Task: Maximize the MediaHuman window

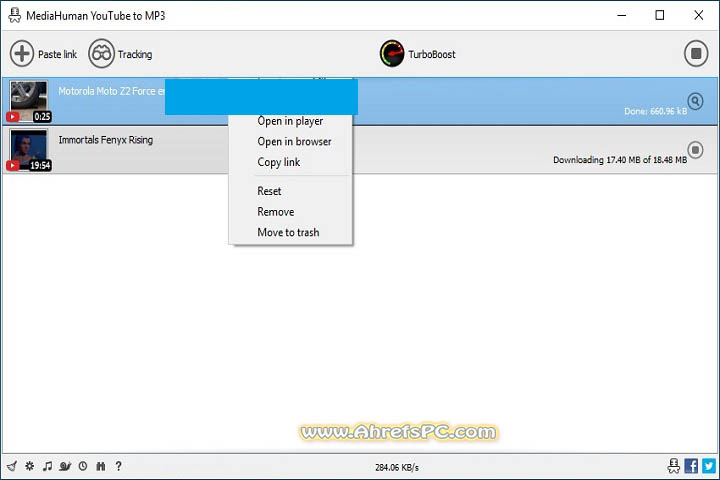Action: pyautogui.click(x=660, y=15)
